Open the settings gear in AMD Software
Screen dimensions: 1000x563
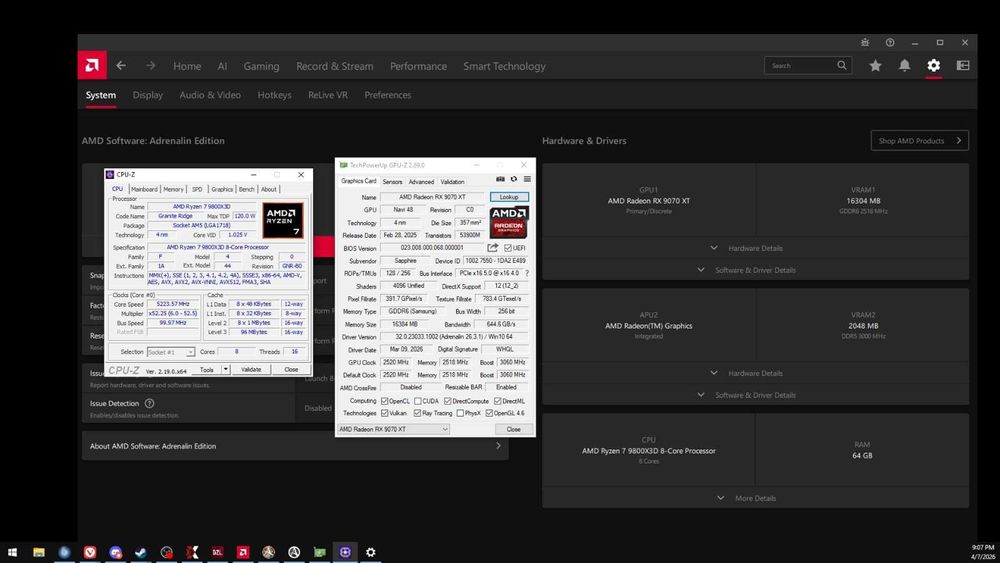coord(934,65)
